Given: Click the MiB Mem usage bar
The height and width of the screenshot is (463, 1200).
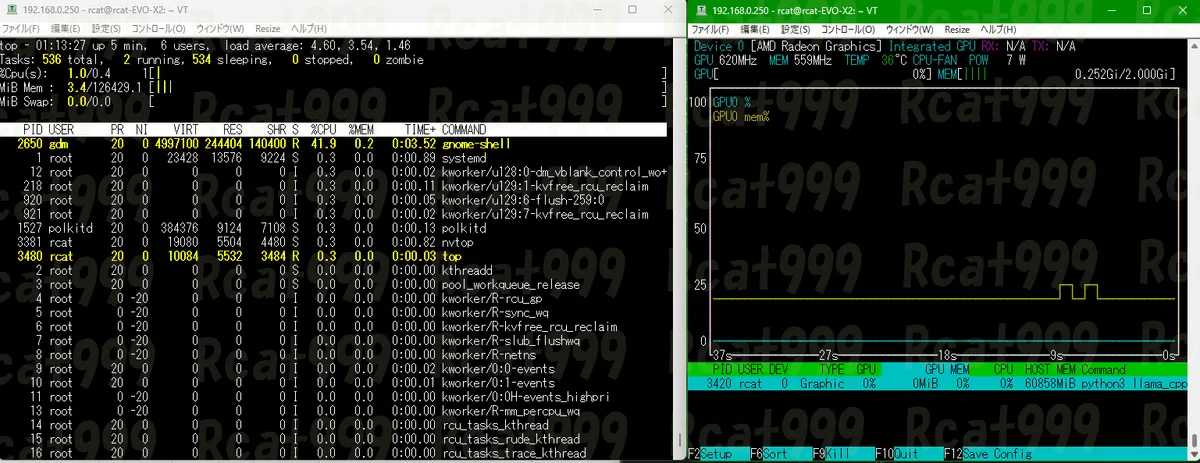Looking at the screenshot, I should point(407,88).
